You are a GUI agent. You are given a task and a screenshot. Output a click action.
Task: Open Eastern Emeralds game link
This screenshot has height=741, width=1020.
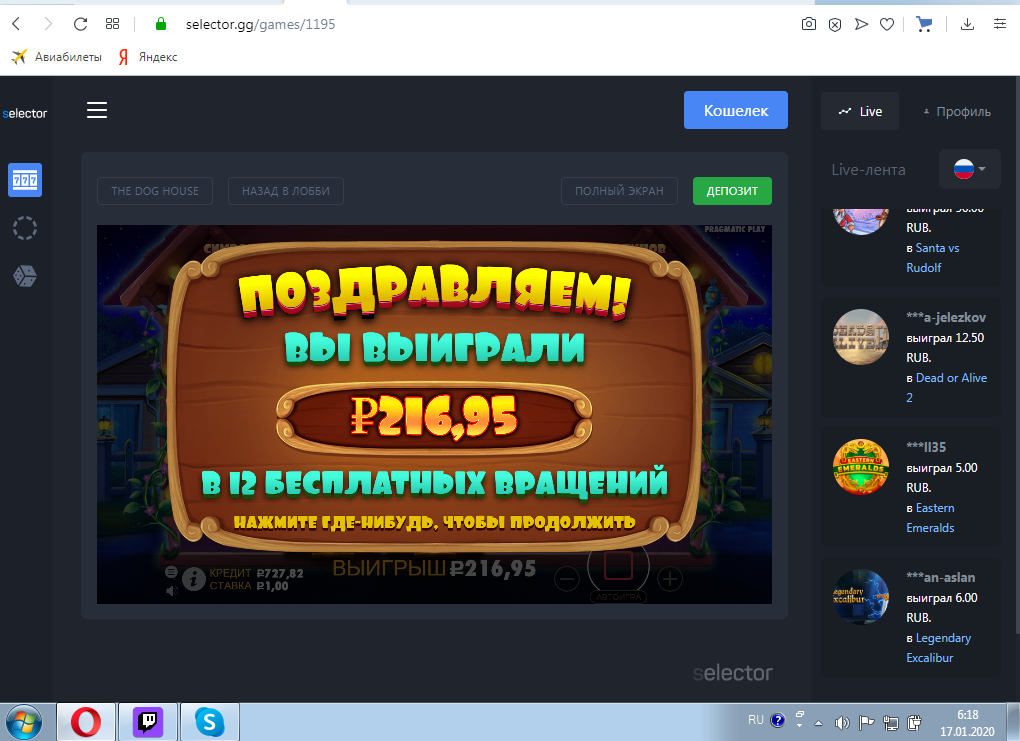(x=930, y=518)
